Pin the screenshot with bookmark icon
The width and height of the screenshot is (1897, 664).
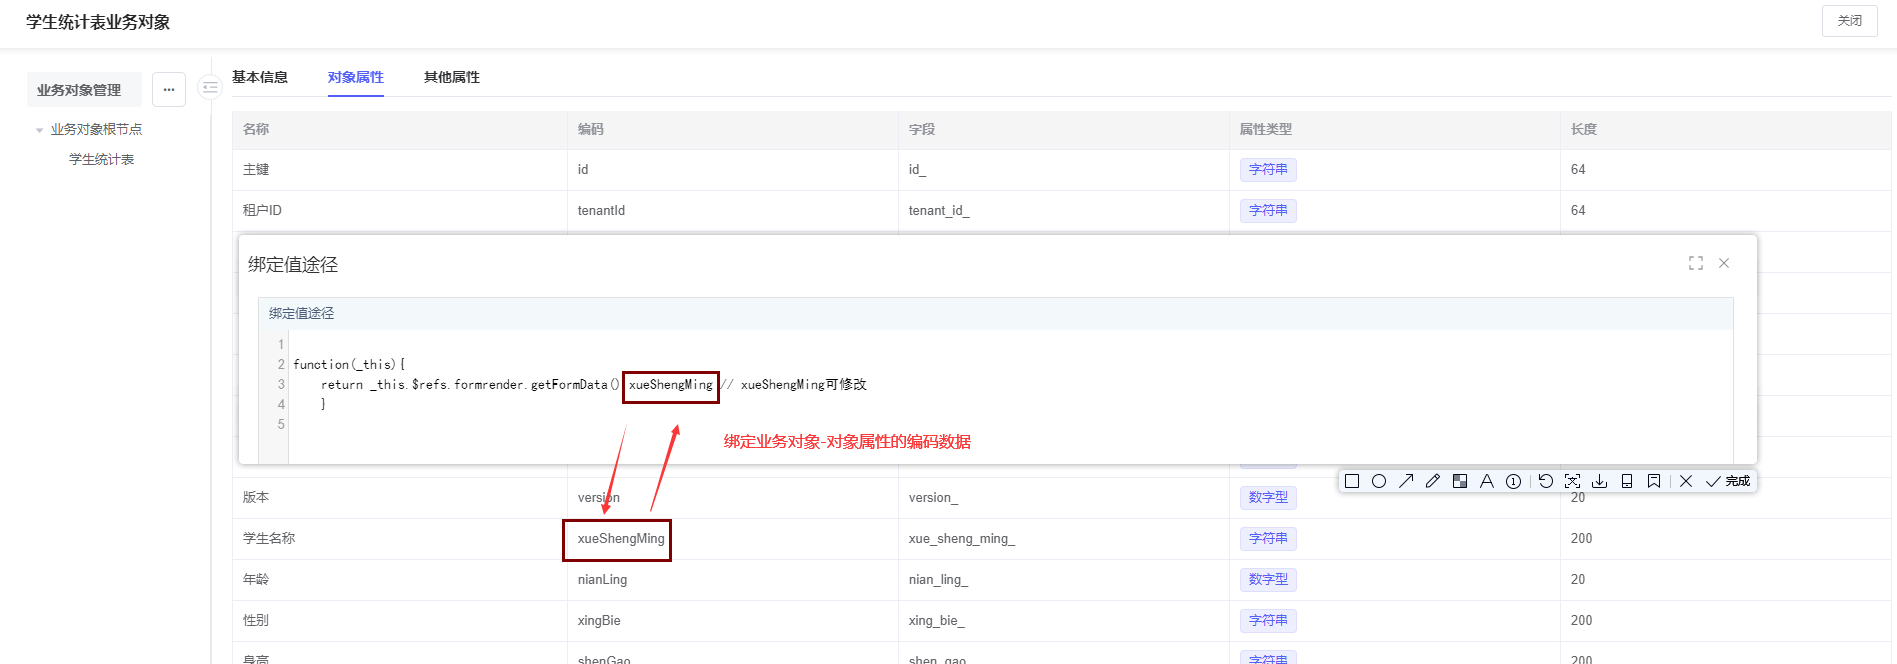[x=1654, y=481]
